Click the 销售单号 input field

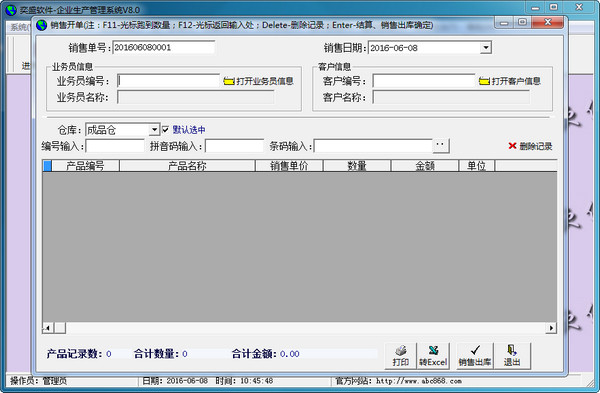click(x=163, y=47)
